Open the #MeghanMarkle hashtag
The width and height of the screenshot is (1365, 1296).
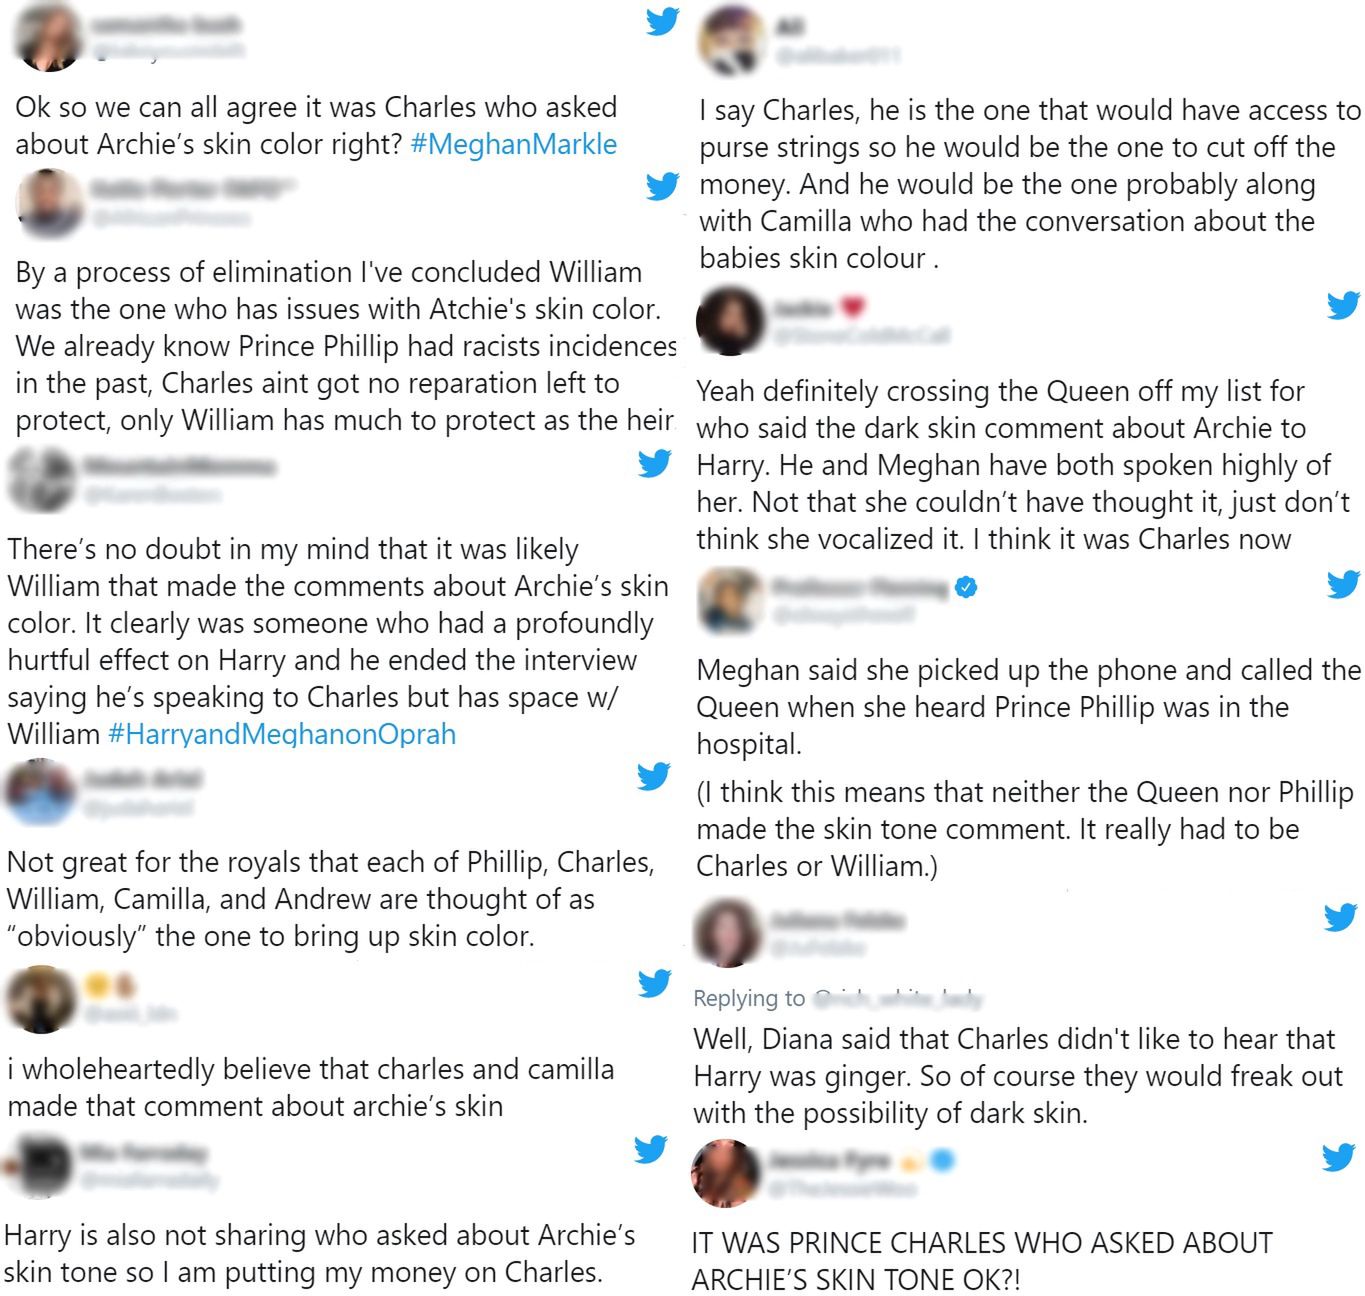tap(513, 144)
